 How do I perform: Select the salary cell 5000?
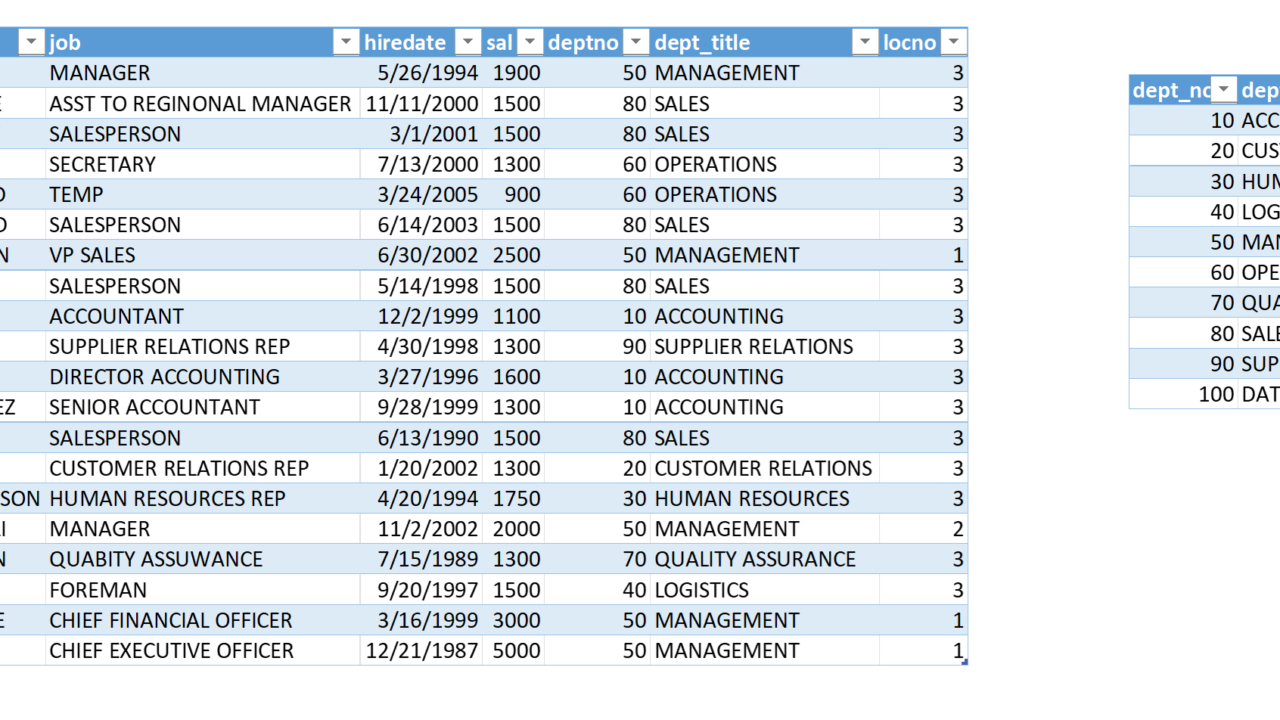(513, 650)
